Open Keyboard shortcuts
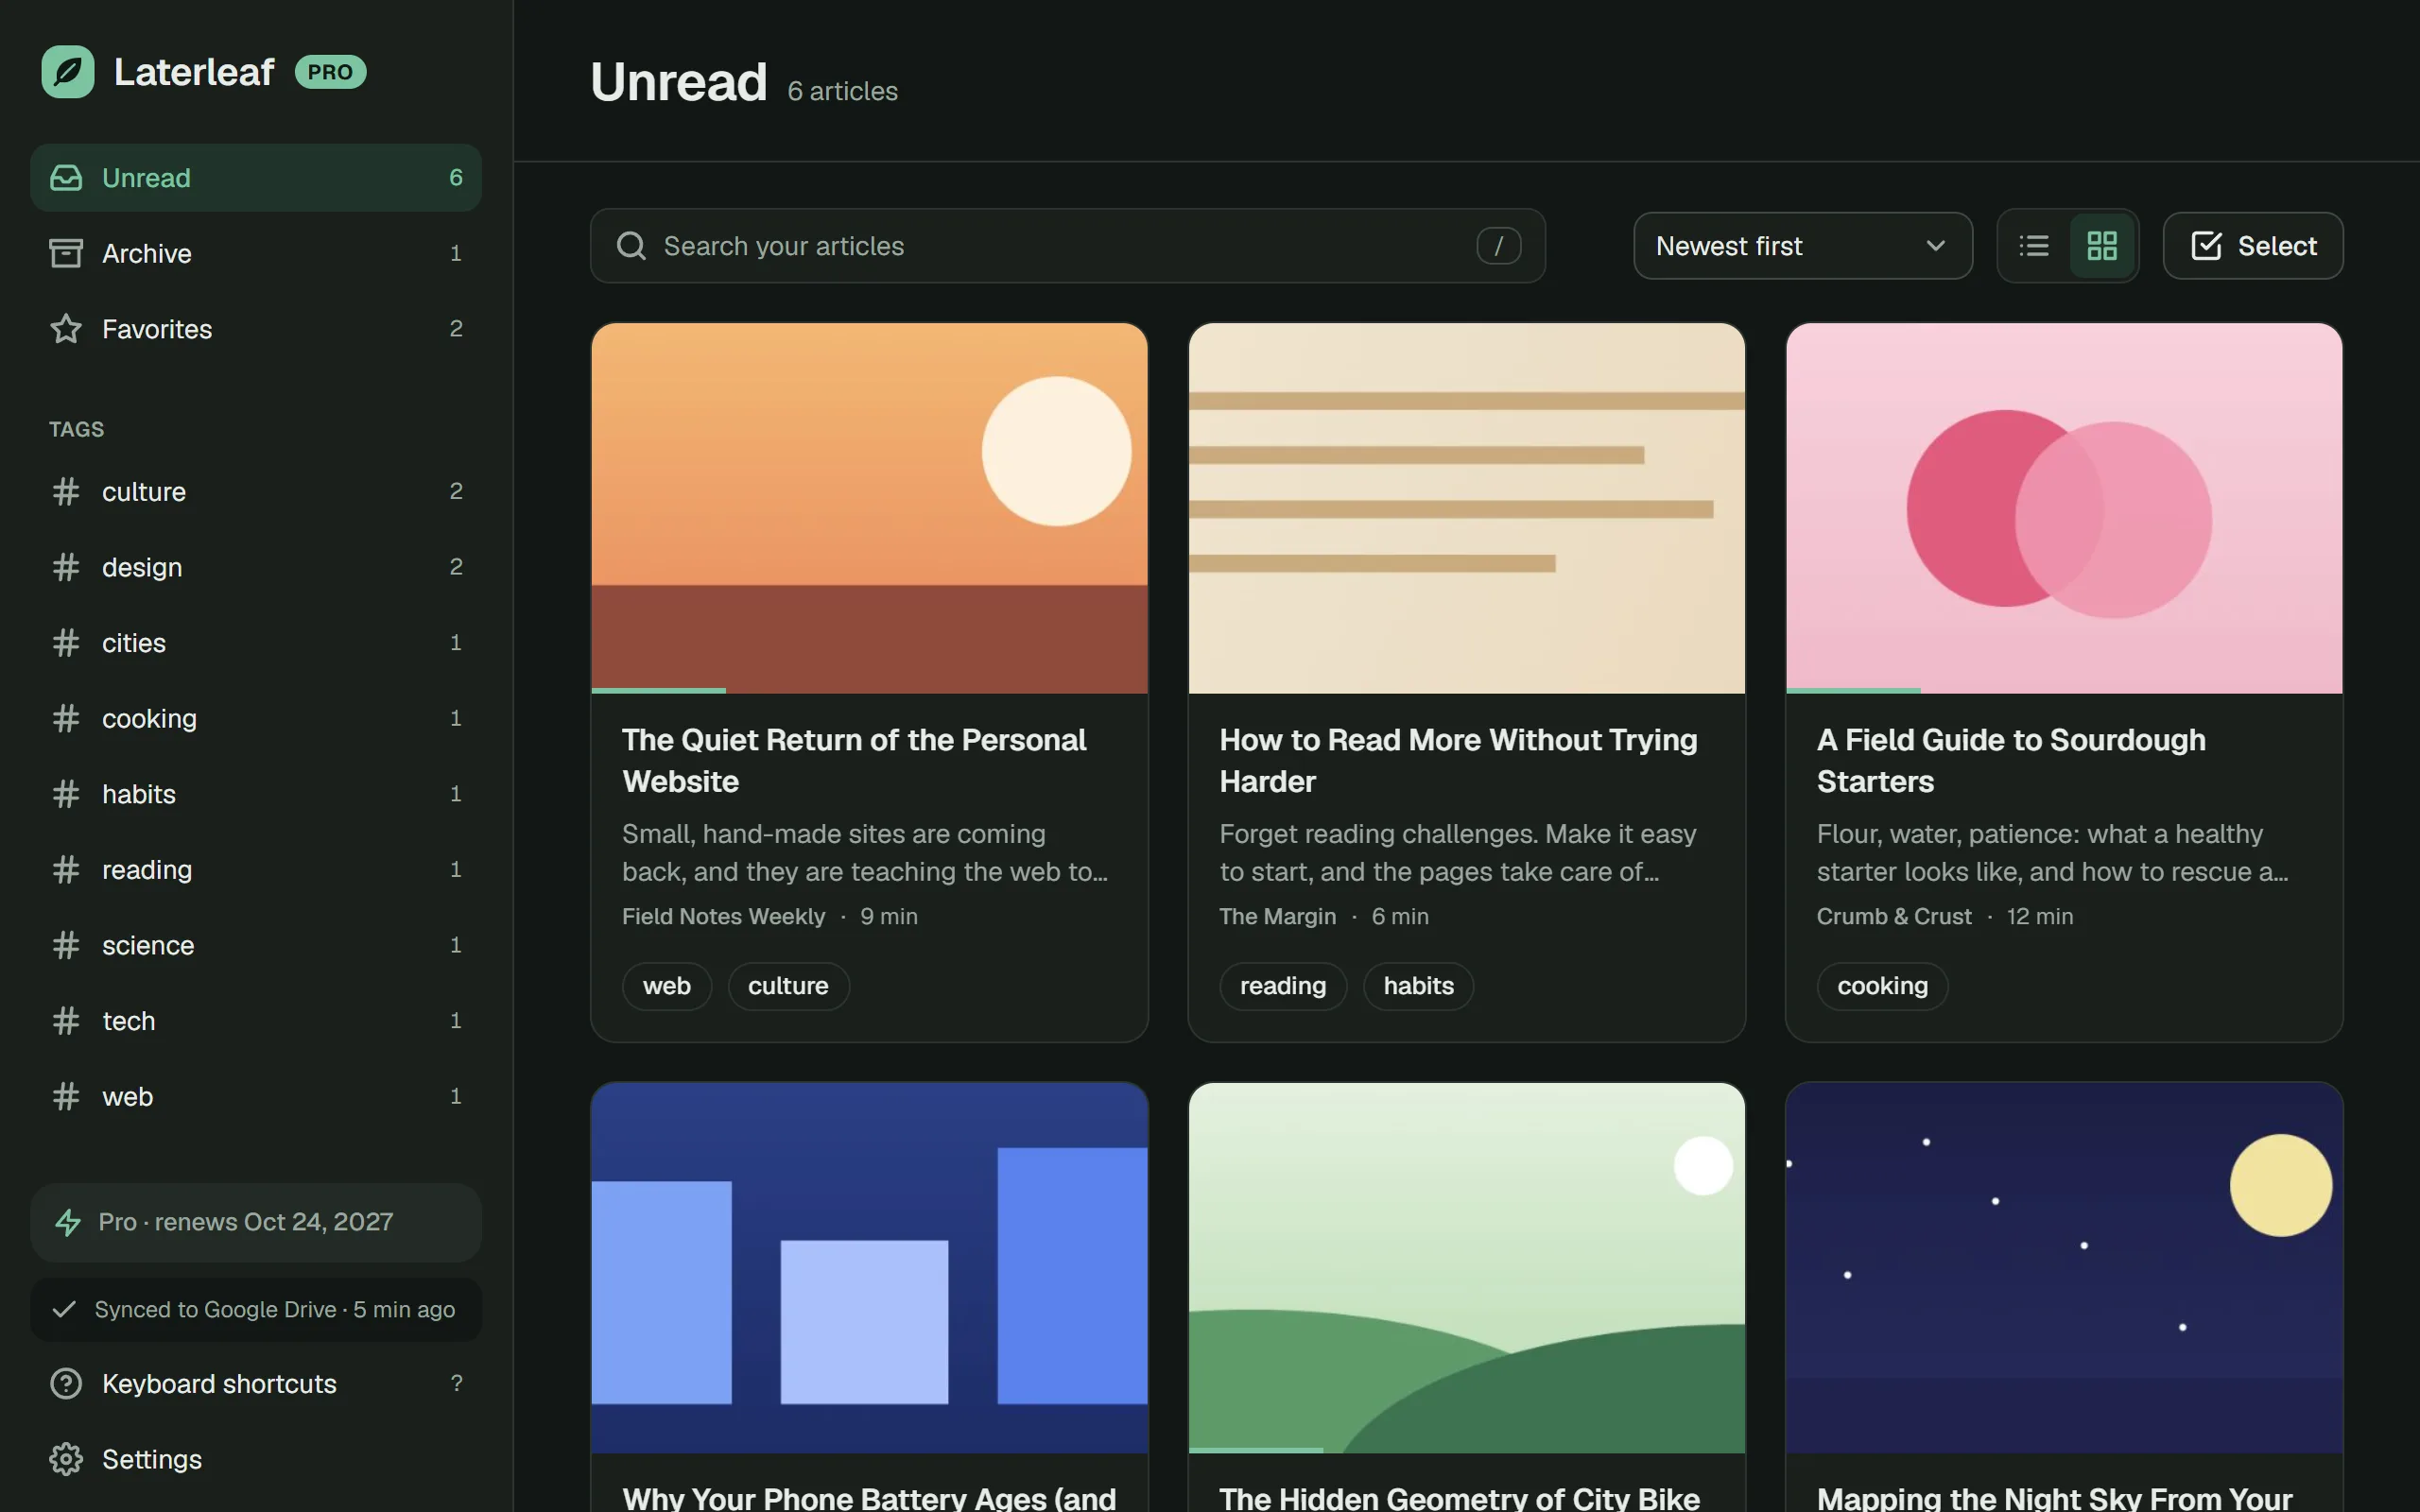2420x1512 pixels. [x=256, y=1384]
